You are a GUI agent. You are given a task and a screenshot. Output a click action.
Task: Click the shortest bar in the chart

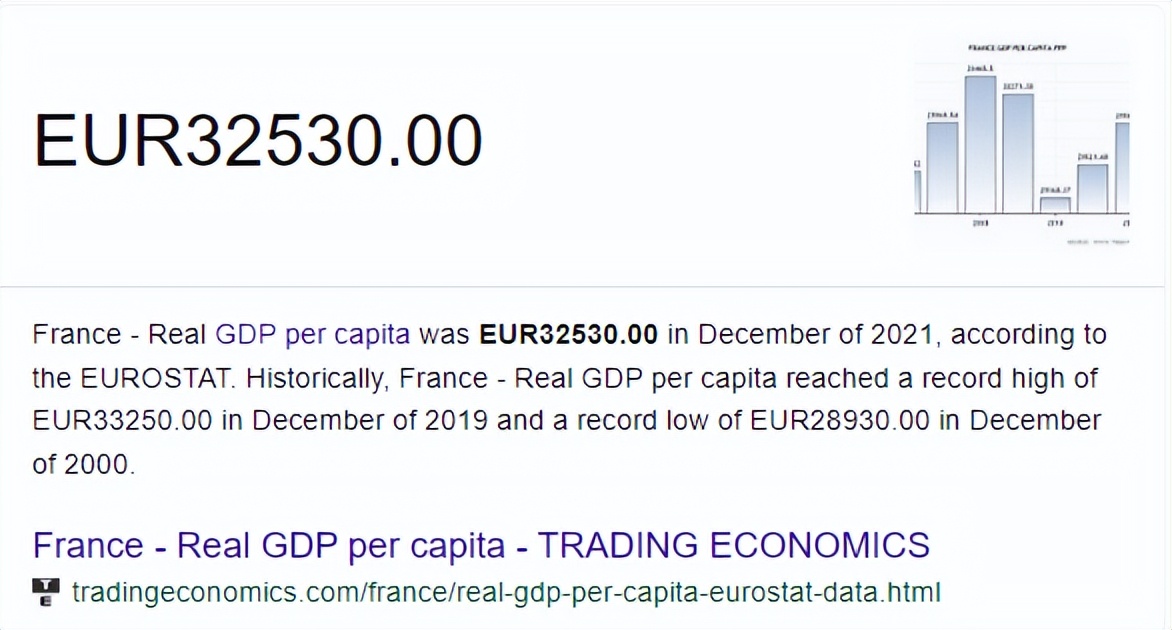[x=1055, y=204]
